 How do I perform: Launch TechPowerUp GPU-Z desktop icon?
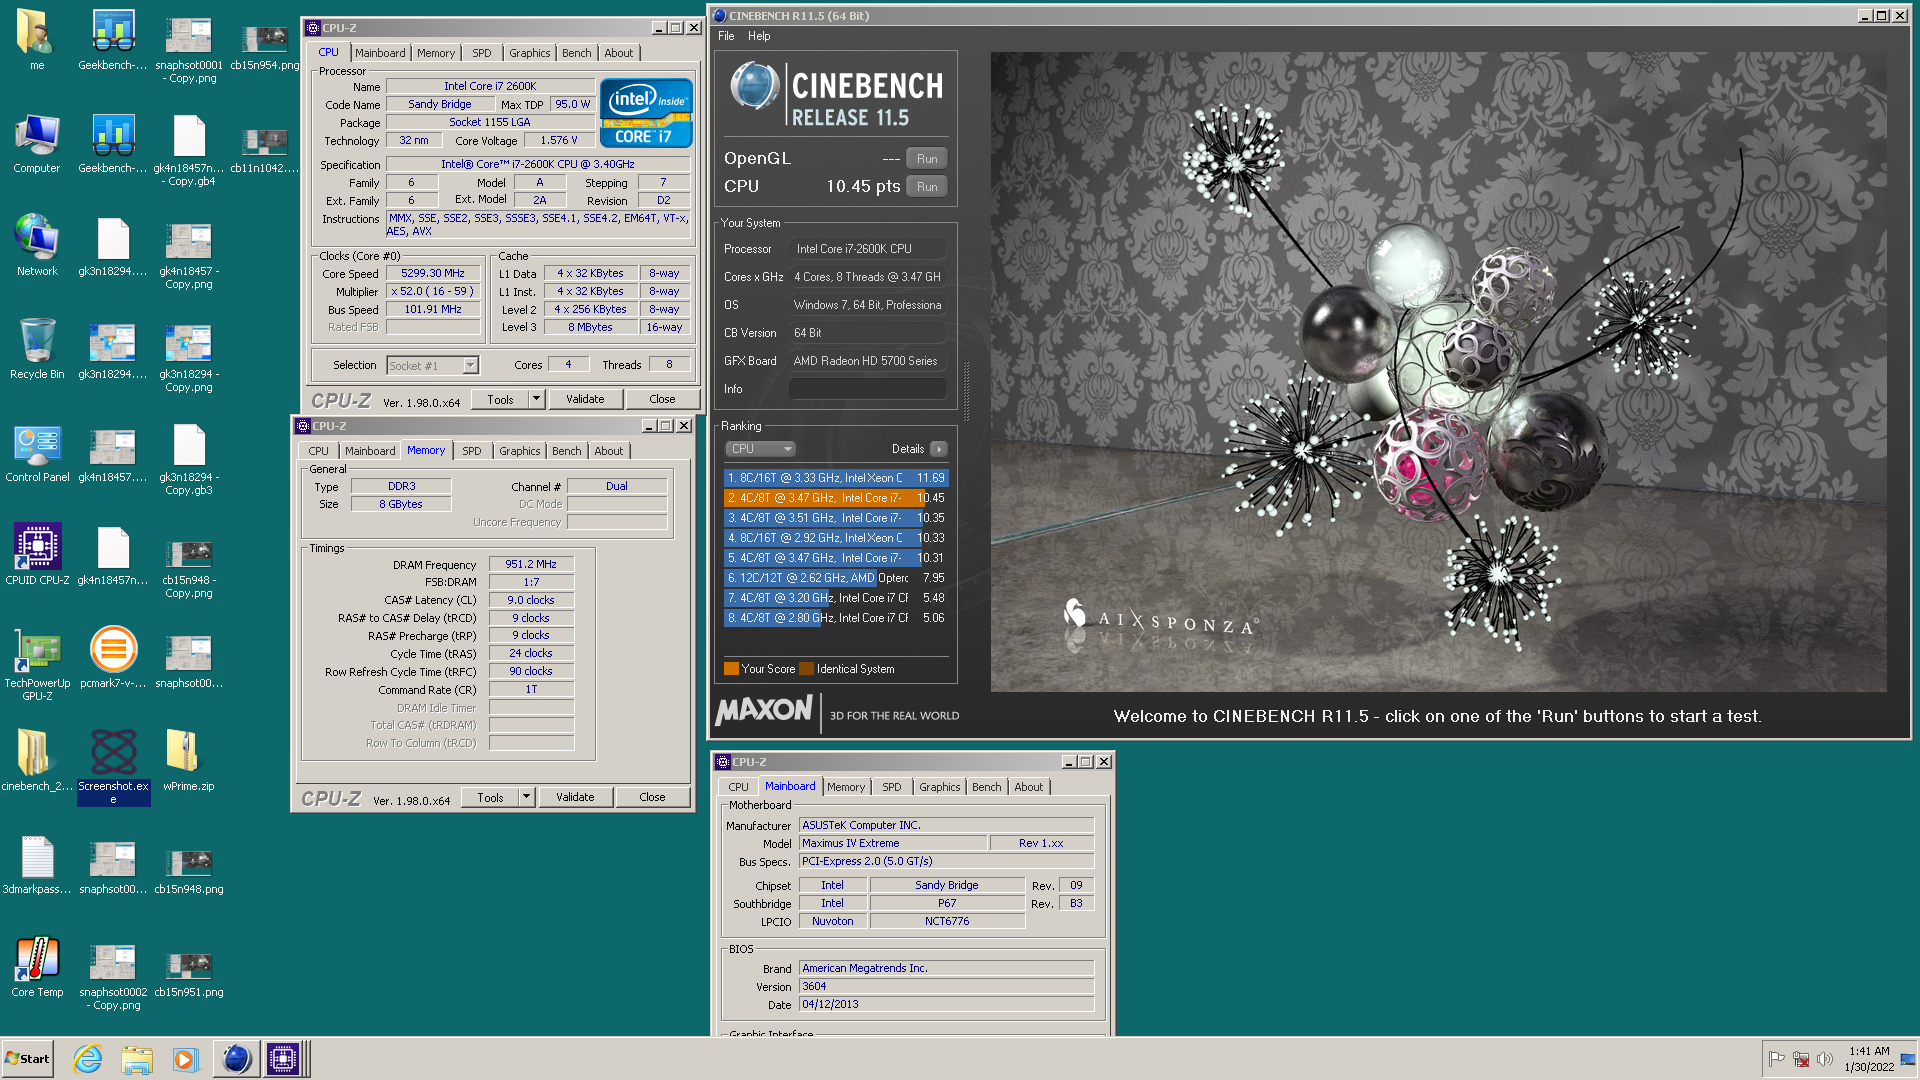tap(37, 663)
